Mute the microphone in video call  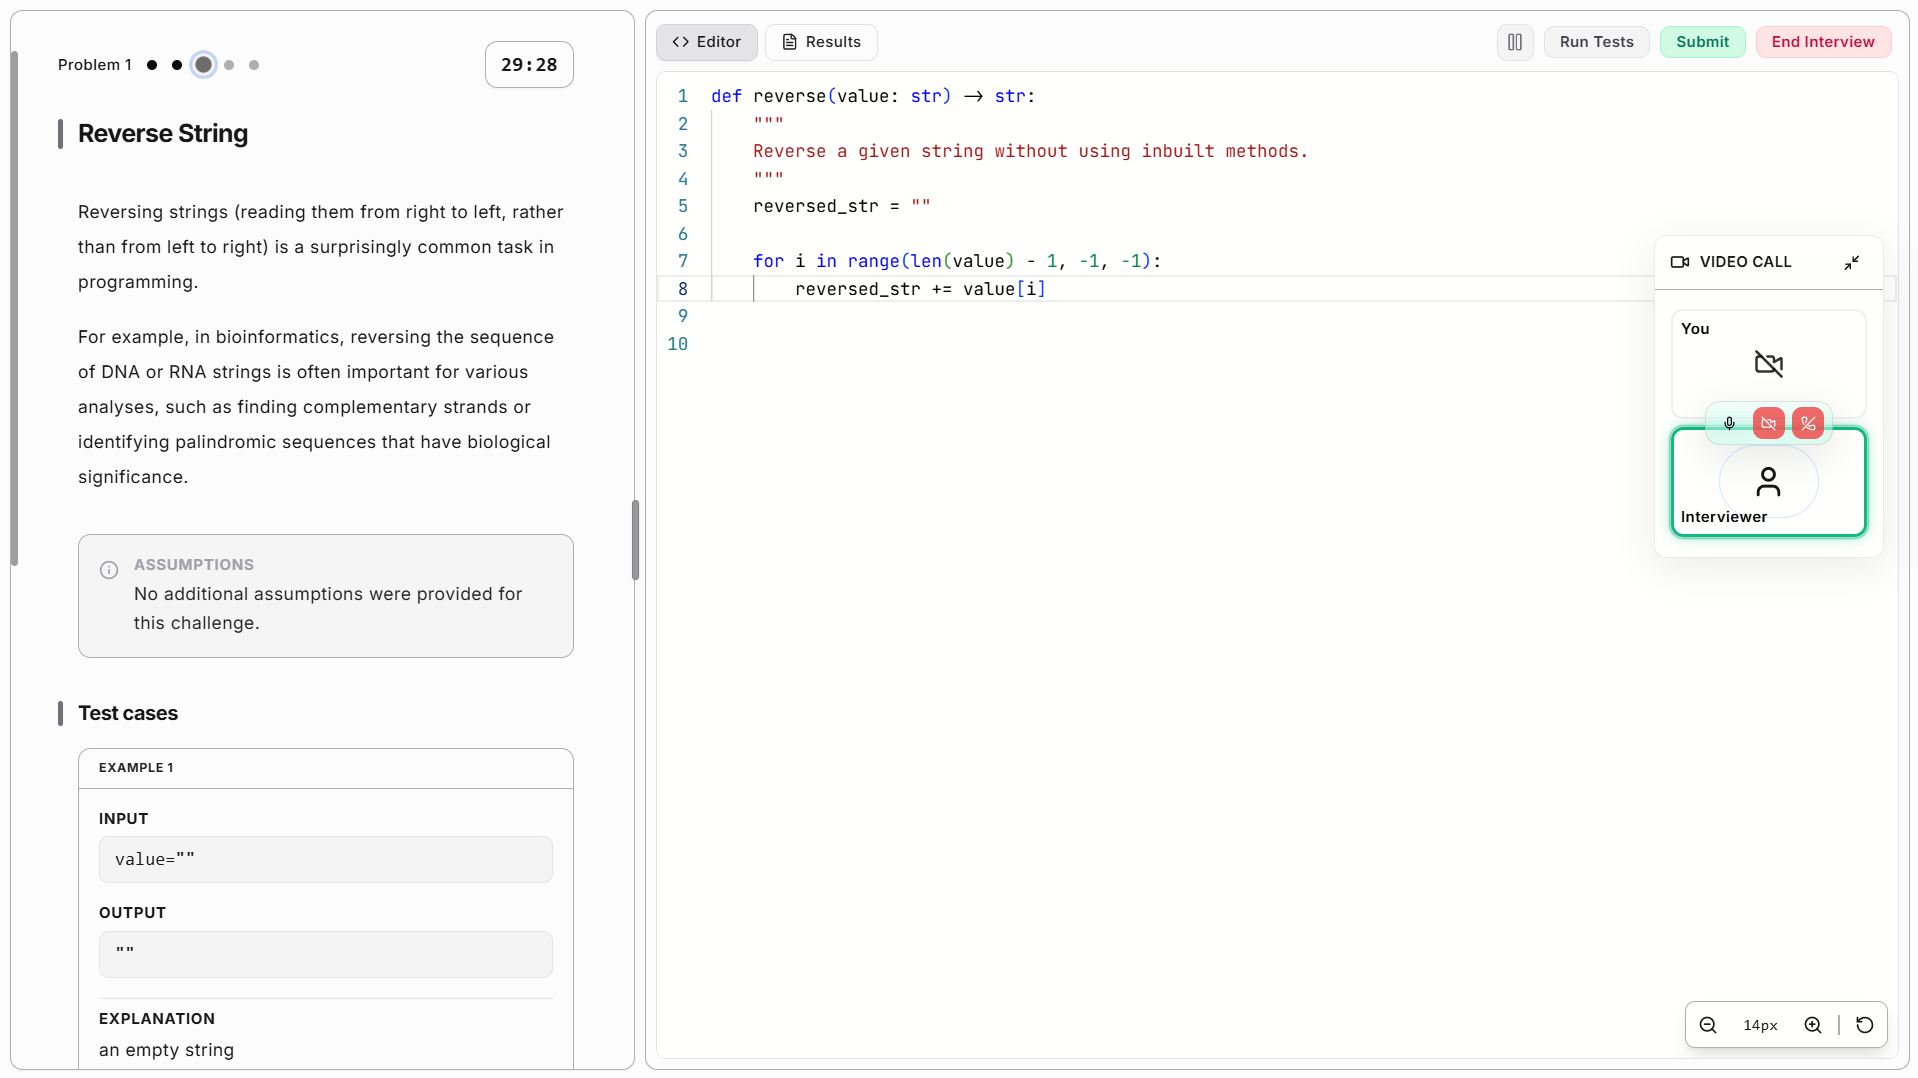(1729, 423)
